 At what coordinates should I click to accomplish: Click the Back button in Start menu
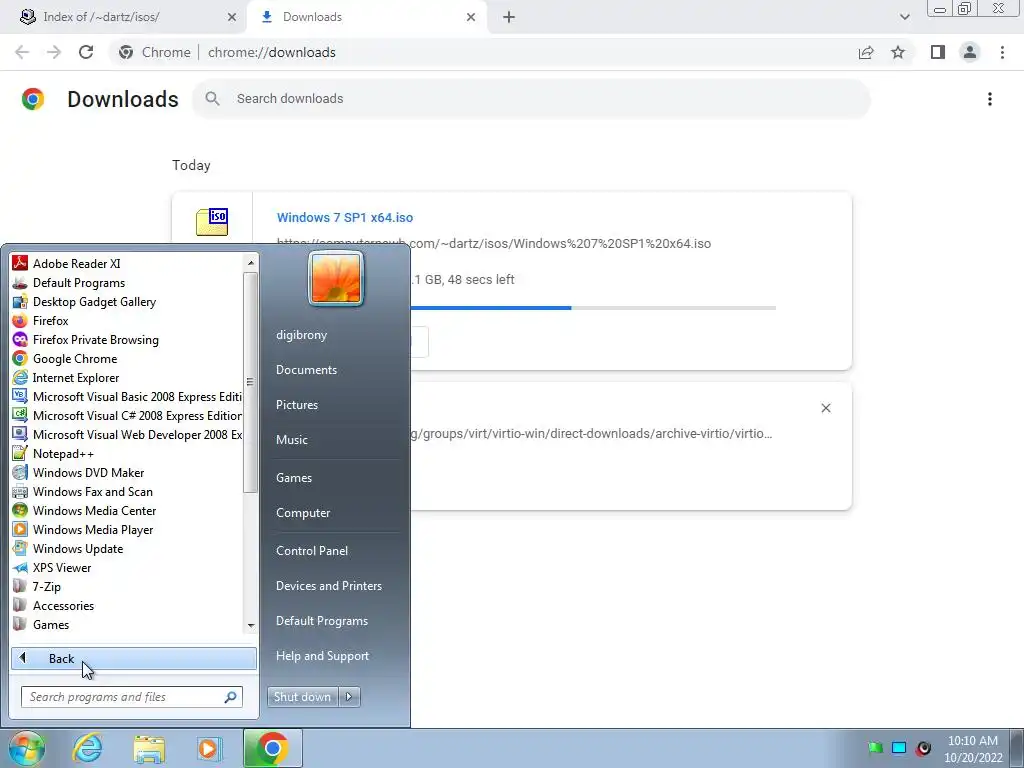[134, 658]
